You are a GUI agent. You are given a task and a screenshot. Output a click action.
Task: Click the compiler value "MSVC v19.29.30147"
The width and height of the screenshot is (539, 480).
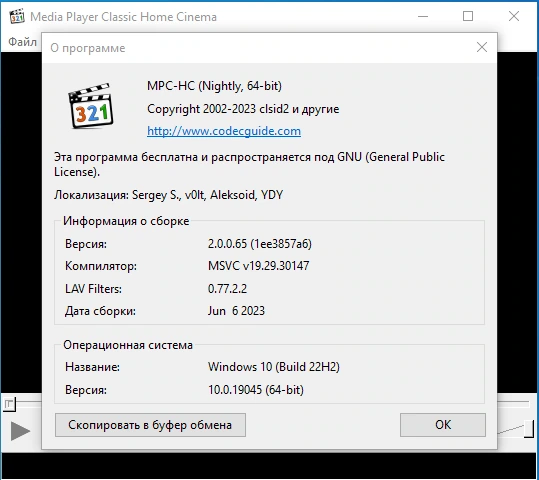pos(258,265)
